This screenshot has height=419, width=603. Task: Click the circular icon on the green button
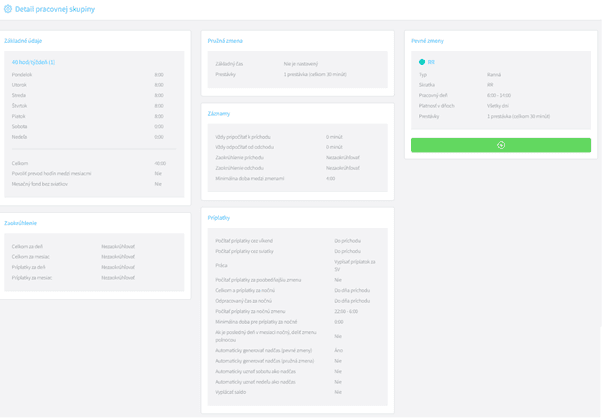(501, 145)
